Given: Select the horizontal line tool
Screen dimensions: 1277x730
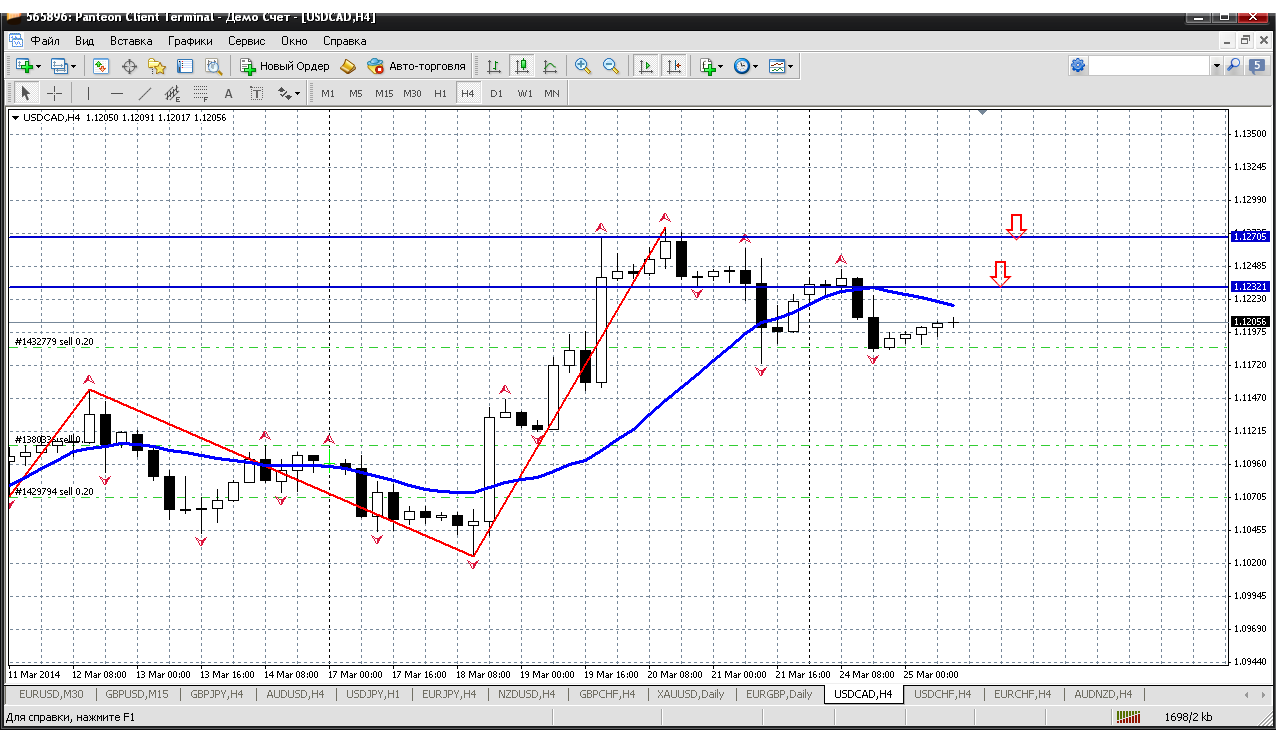Looking at the screenshot, I should tap(116, 93).
